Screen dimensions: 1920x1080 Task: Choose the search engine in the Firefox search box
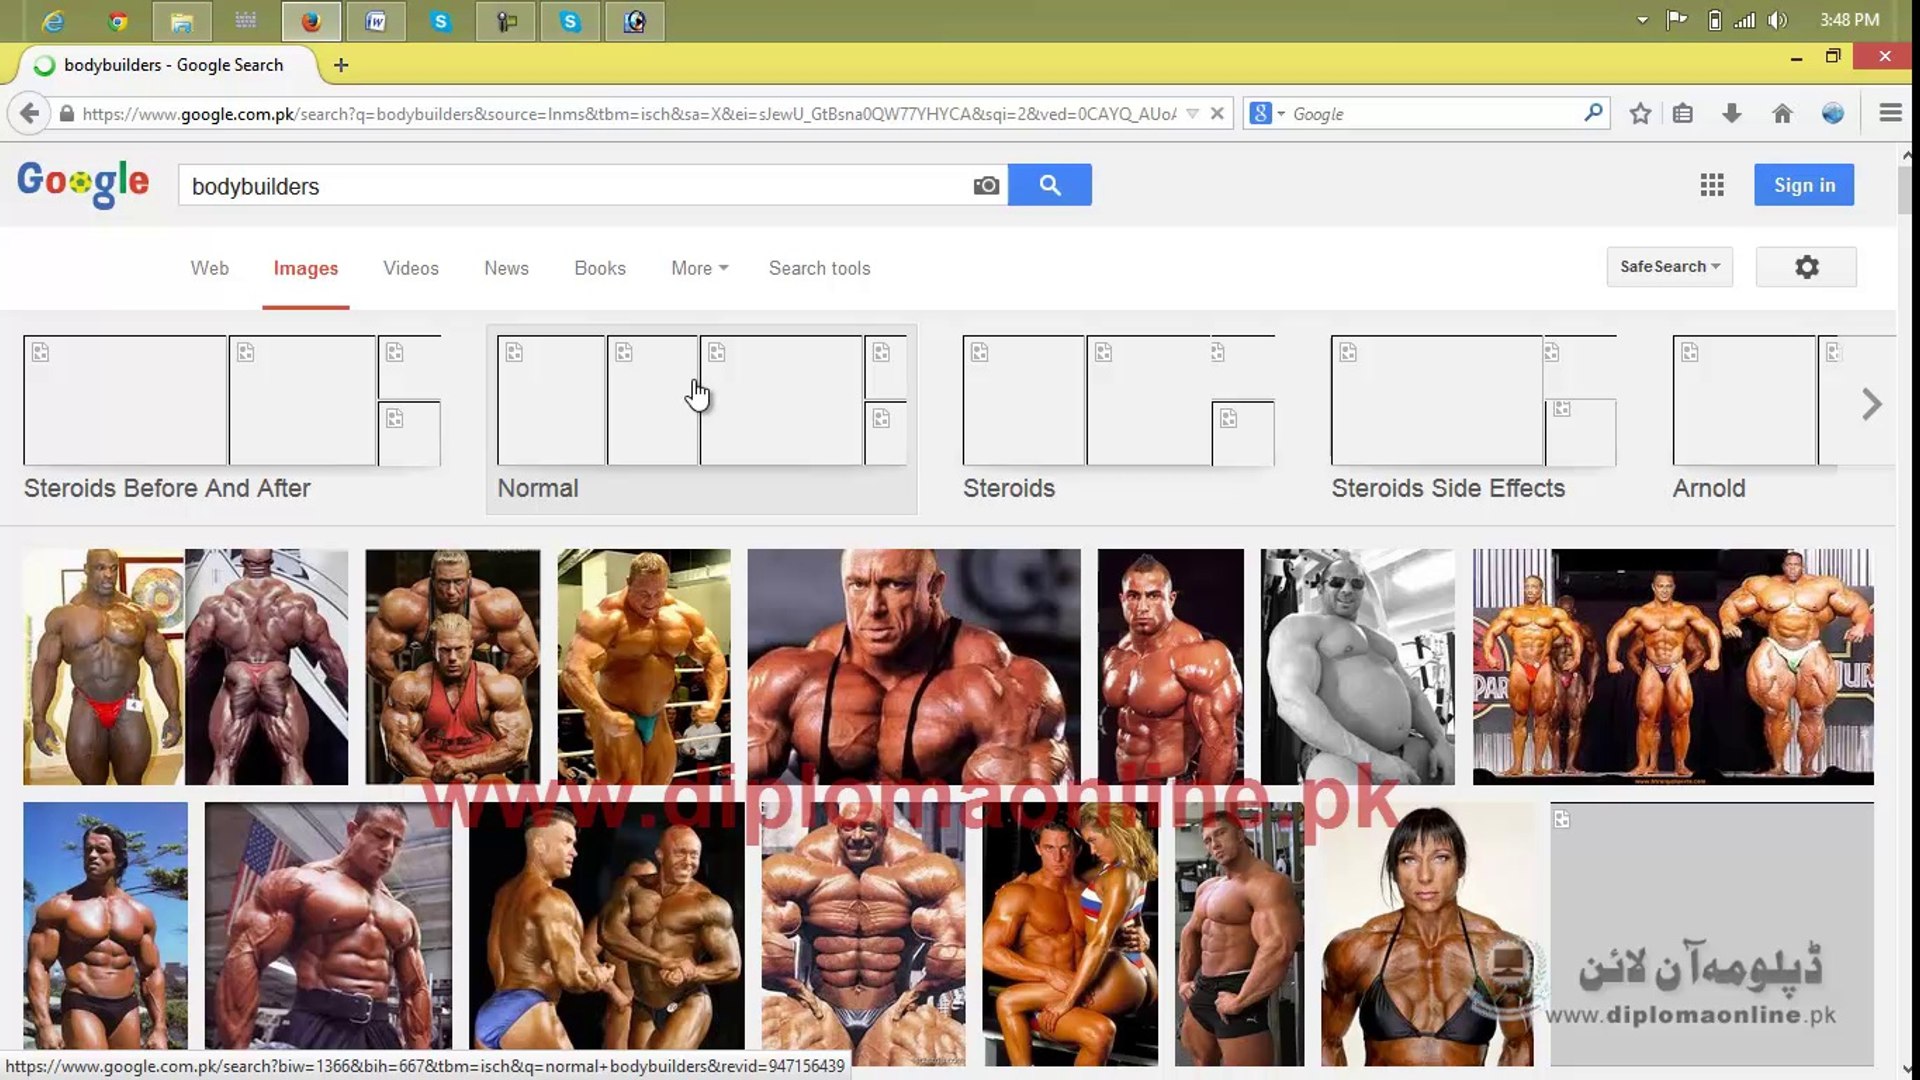(1266, 113)
